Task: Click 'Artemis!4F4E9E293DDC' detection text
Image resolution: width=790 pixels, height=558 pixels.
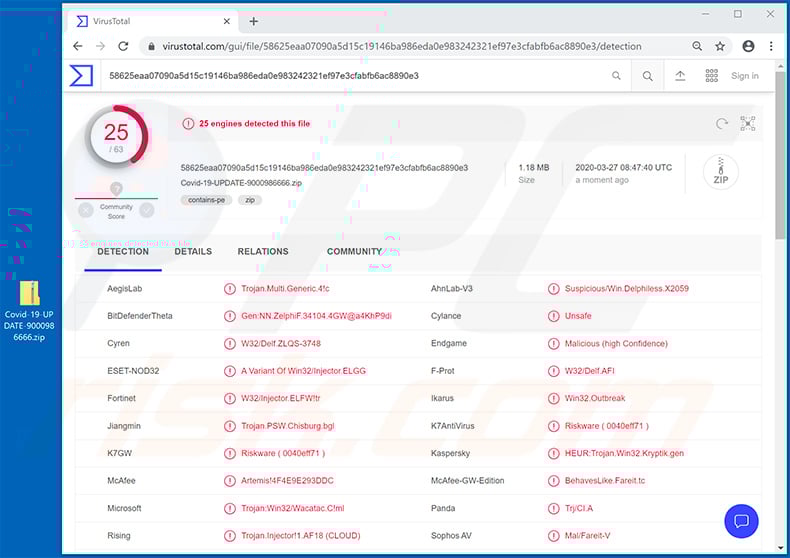Action: pos(287,480)
